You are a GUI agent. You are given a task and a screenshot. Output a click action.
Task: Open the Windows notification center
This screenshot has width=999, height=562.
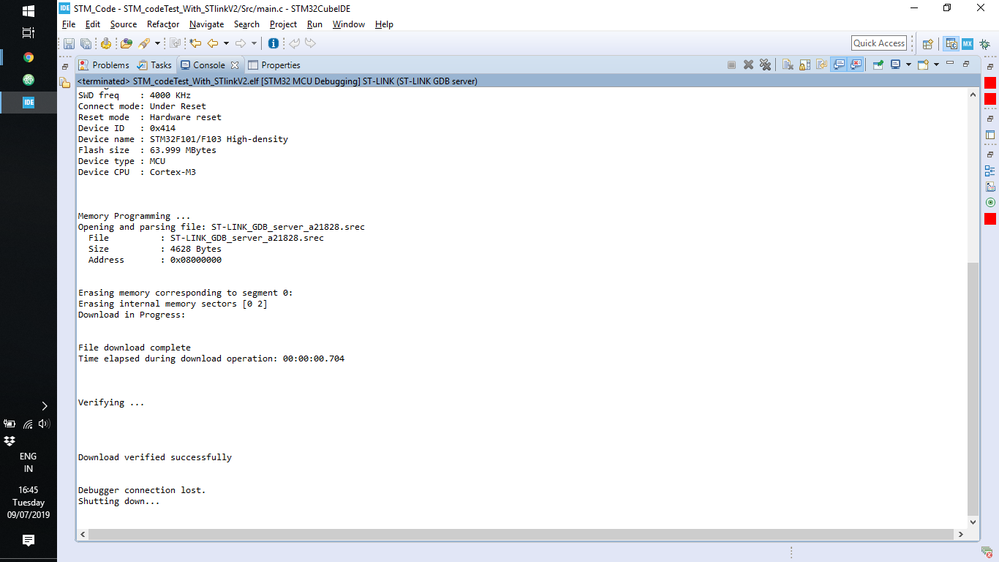click(28, 540)
